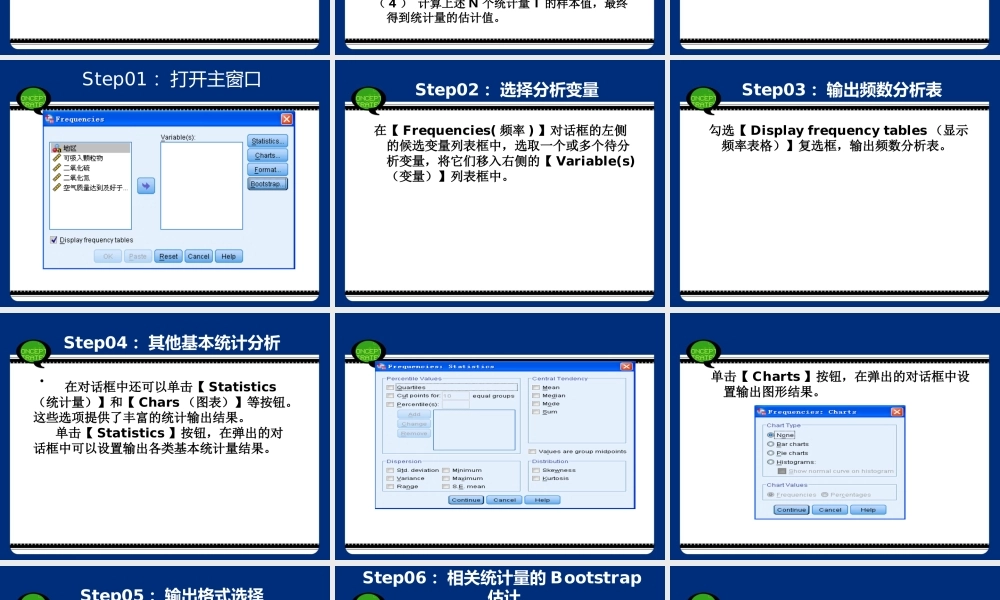Click SPSS icon on Frequencies: Charts title bar
The width and height of the screenshot is (1000, 600).
tap(761, 412)
